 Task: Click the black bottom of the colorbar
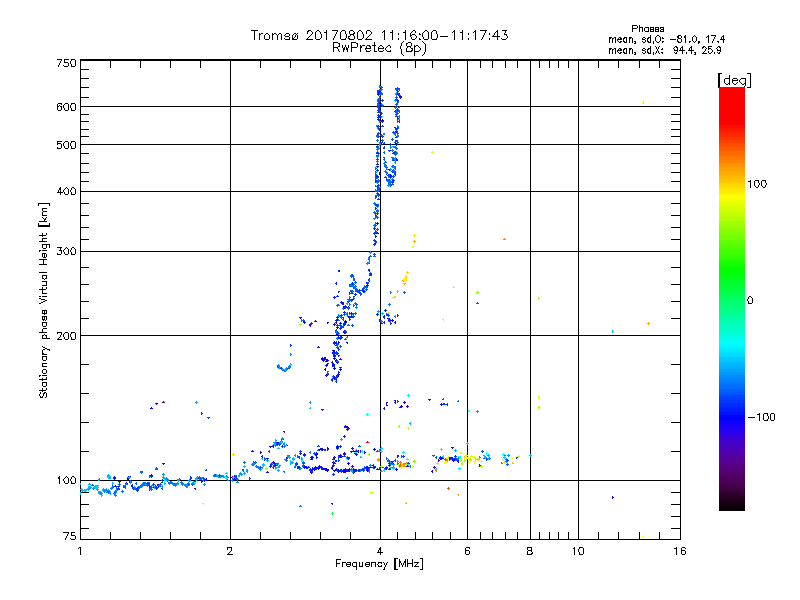(732, 503)
